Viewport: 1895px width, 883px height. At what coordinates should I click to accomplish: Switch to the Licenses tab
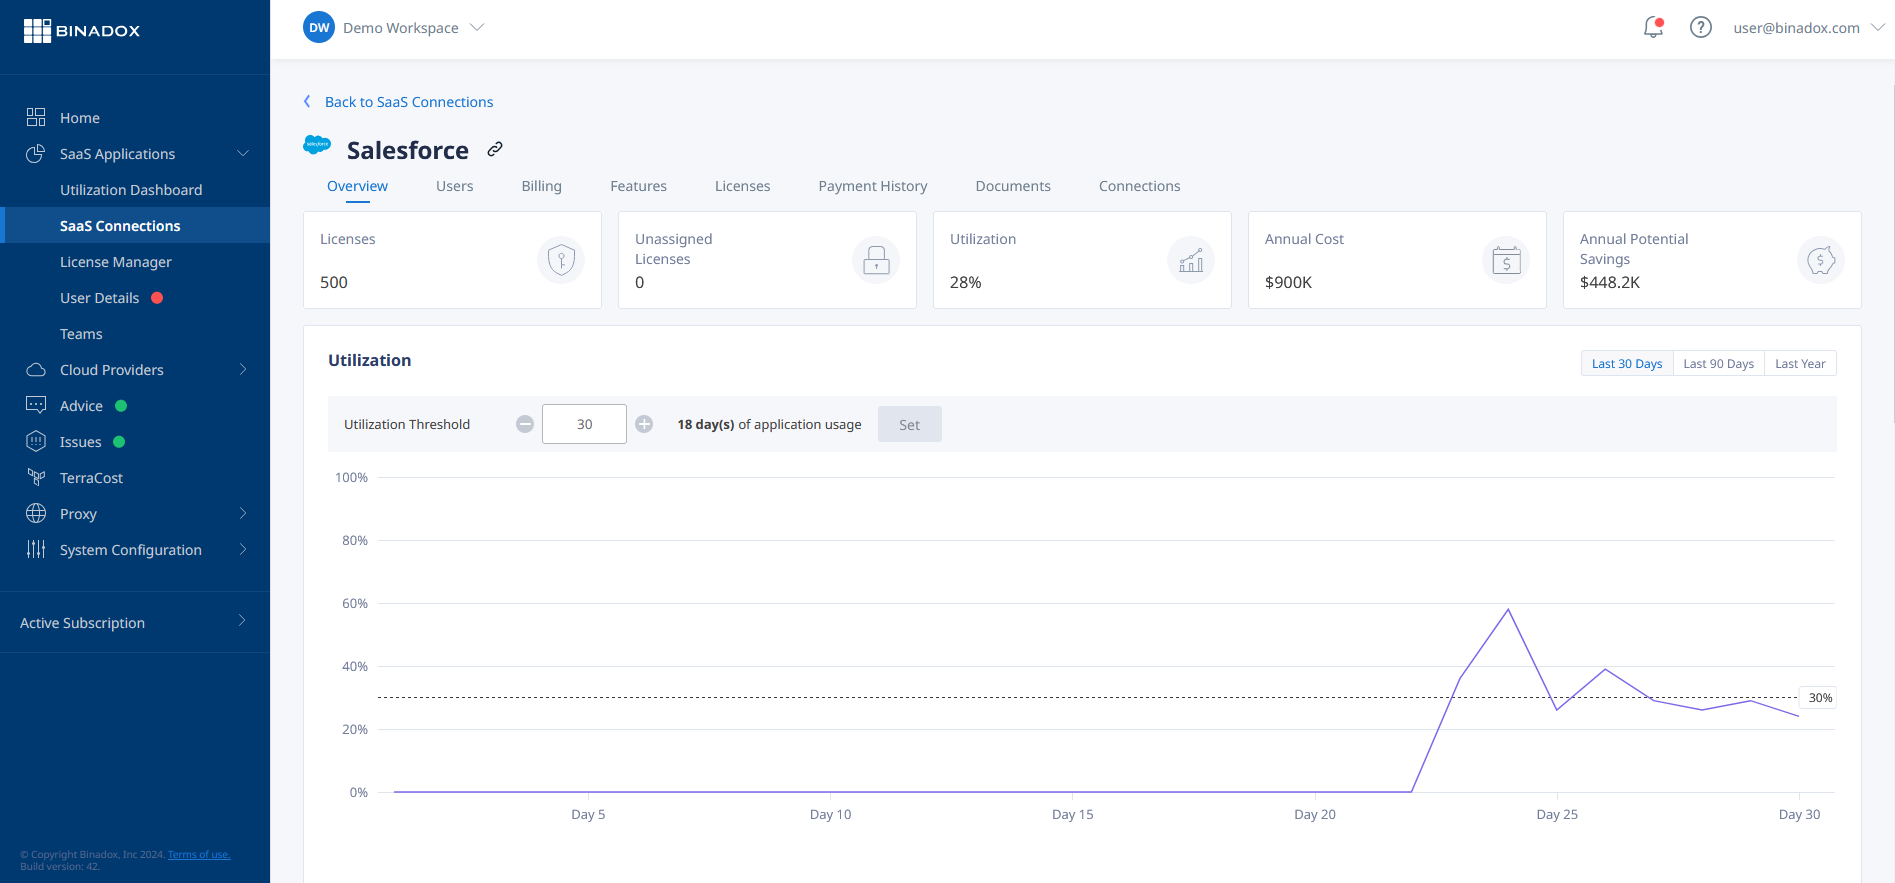tap(742, 186)
